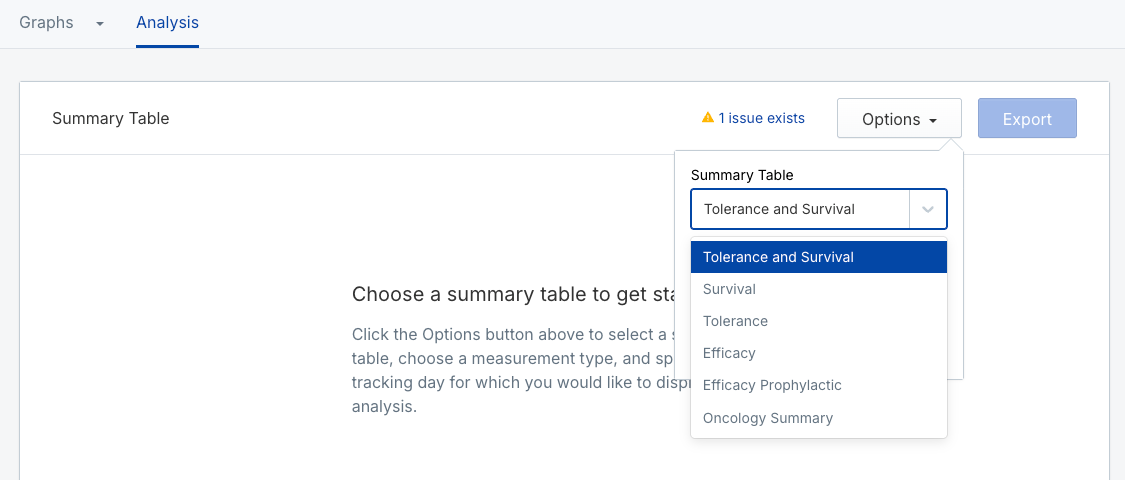Select Oncology Summary from the list
This screenshot has height=480, width=1125.
click(x=768, y=418)
